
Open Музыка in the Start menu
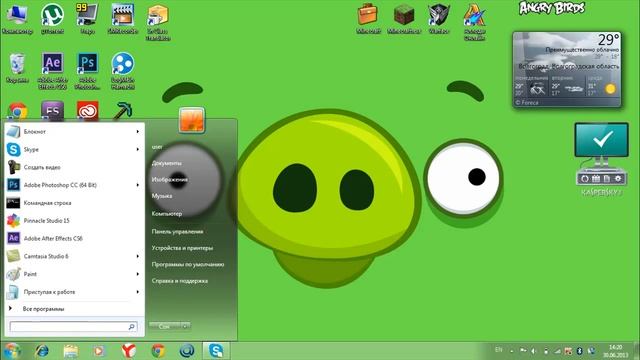(x=162, y=196)
